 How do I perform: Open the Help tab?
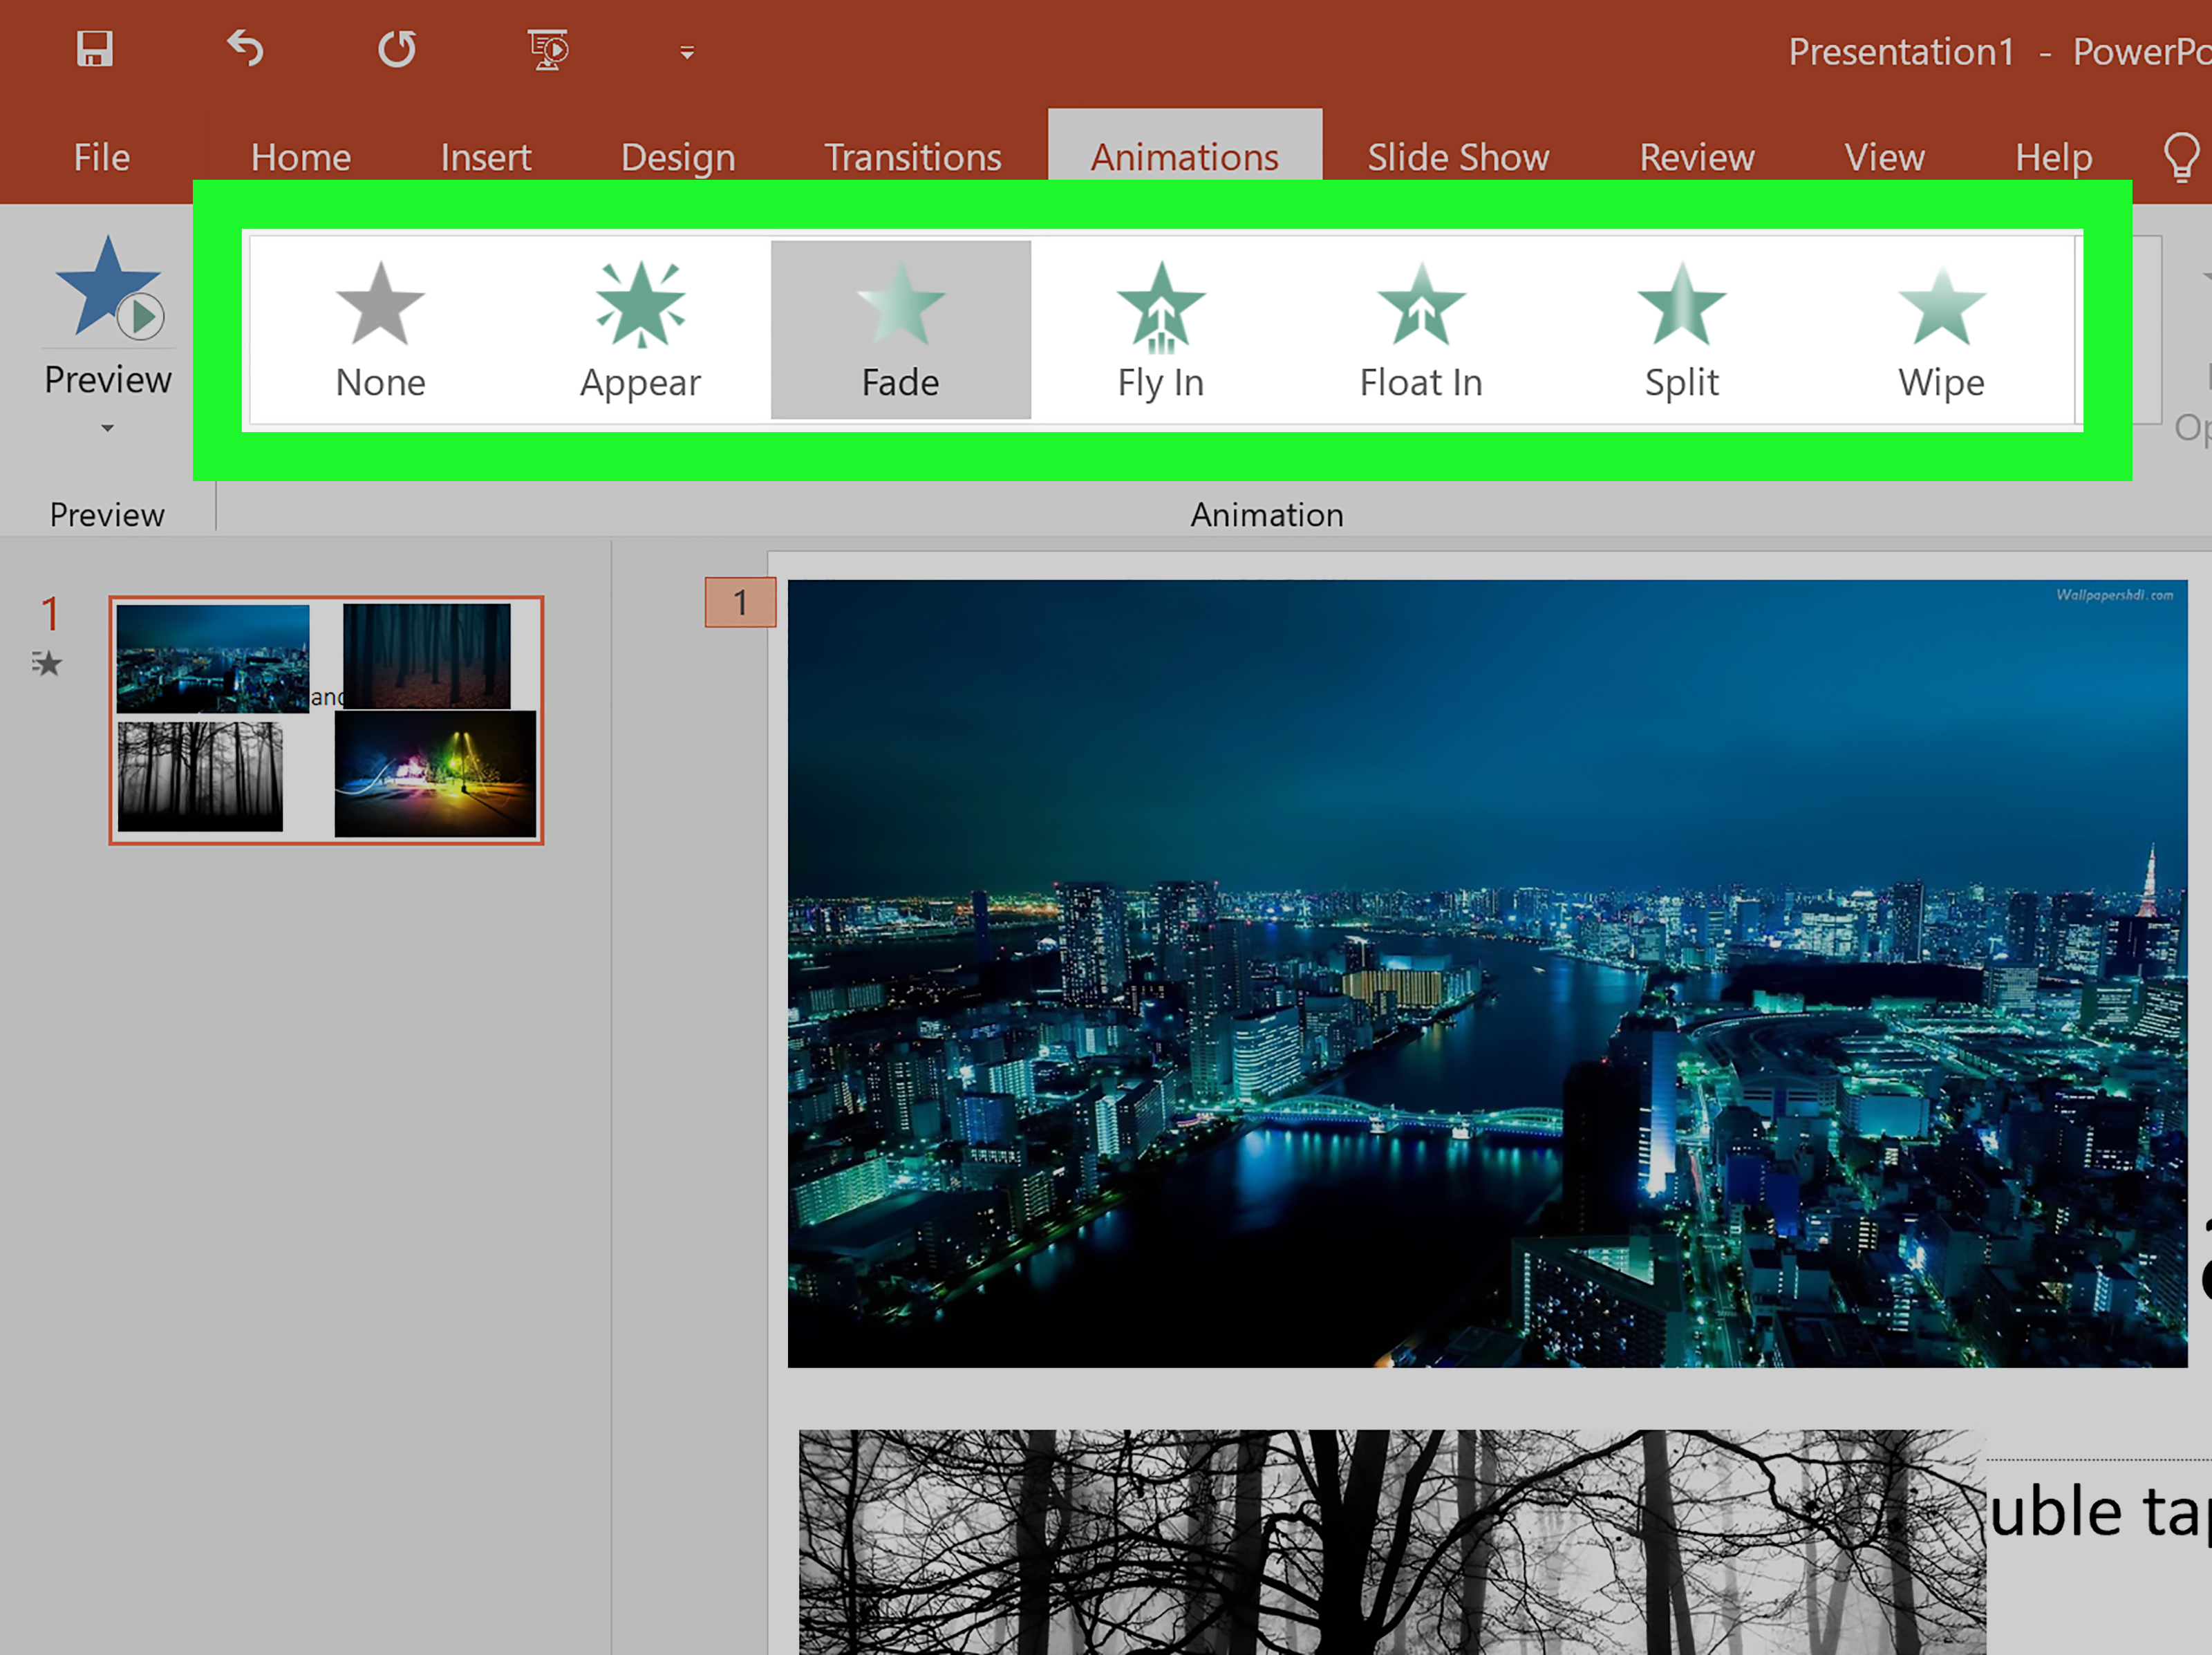tap(2053, 157)
